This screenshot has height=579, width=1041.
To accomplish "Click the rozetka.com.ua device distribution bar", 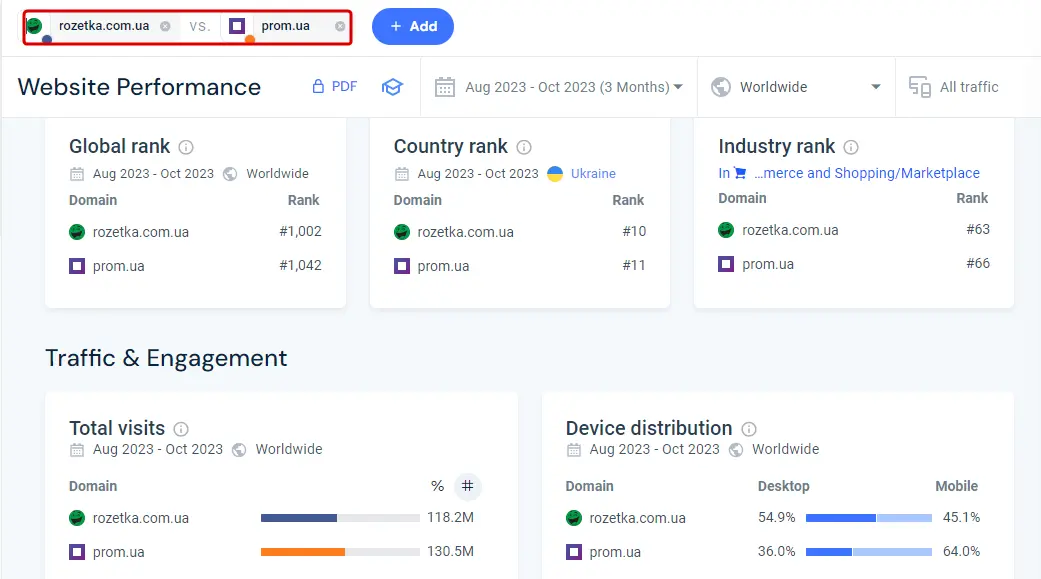I will (869, 518).
